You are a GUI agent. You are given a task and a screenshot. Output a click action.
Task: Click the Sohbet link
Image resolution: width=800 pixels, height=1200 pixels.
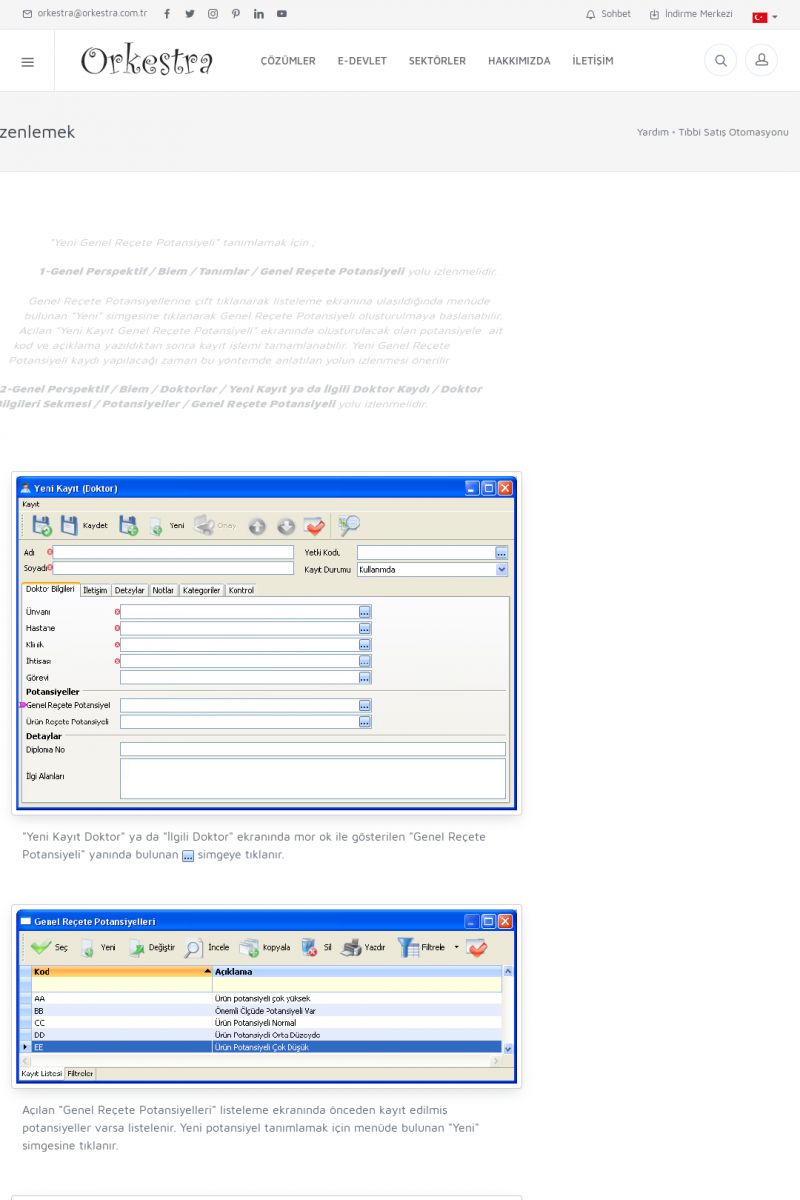pyautogui.click(x=608, y=14)
